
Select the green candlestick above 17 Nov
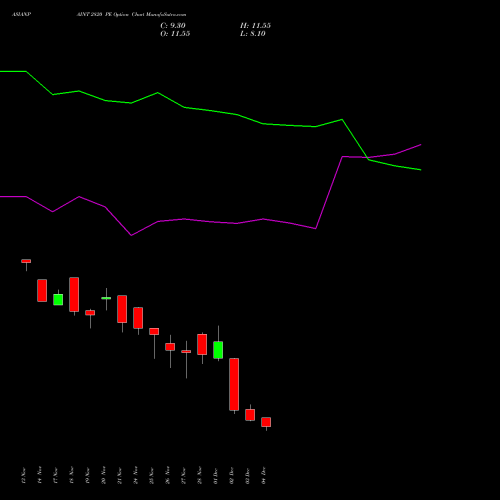point(58,299)
